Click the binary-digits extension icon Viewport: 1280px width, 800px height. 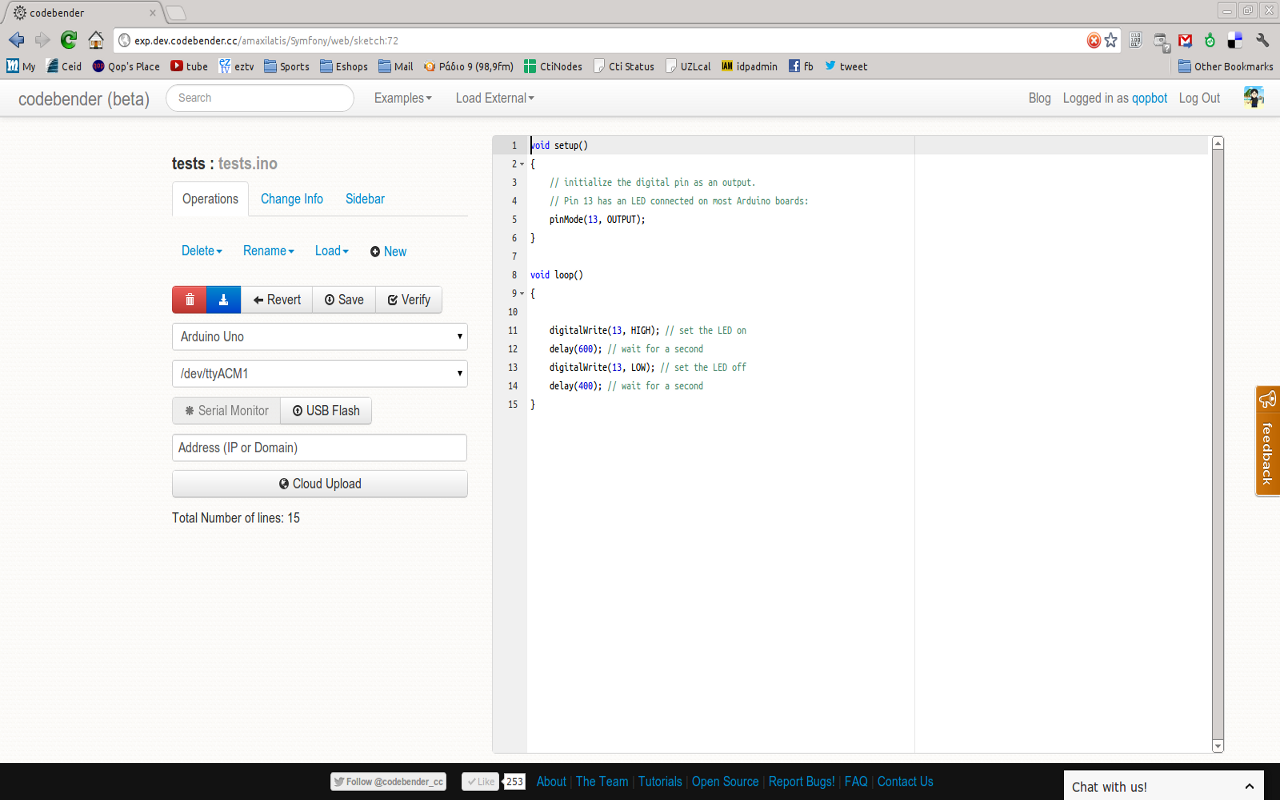[1136, 40]
